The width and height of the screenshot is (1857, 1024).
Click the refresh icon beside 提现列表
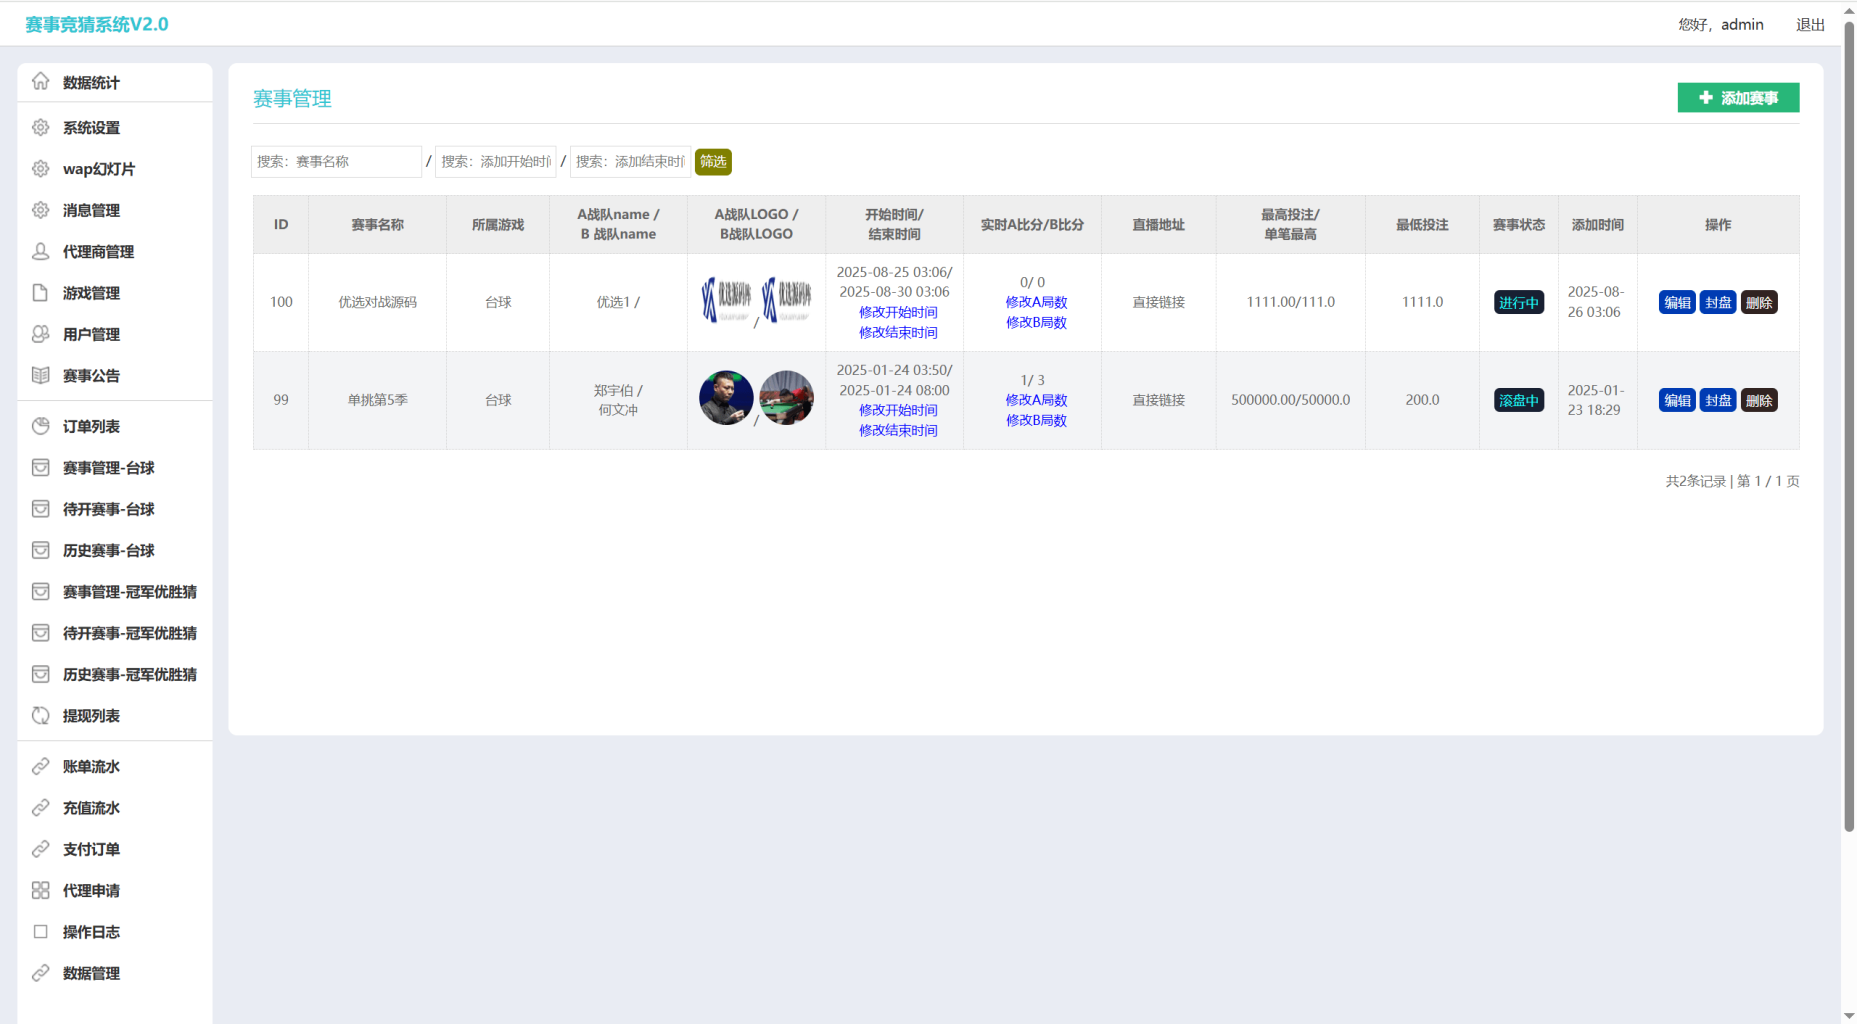[40, 715]
